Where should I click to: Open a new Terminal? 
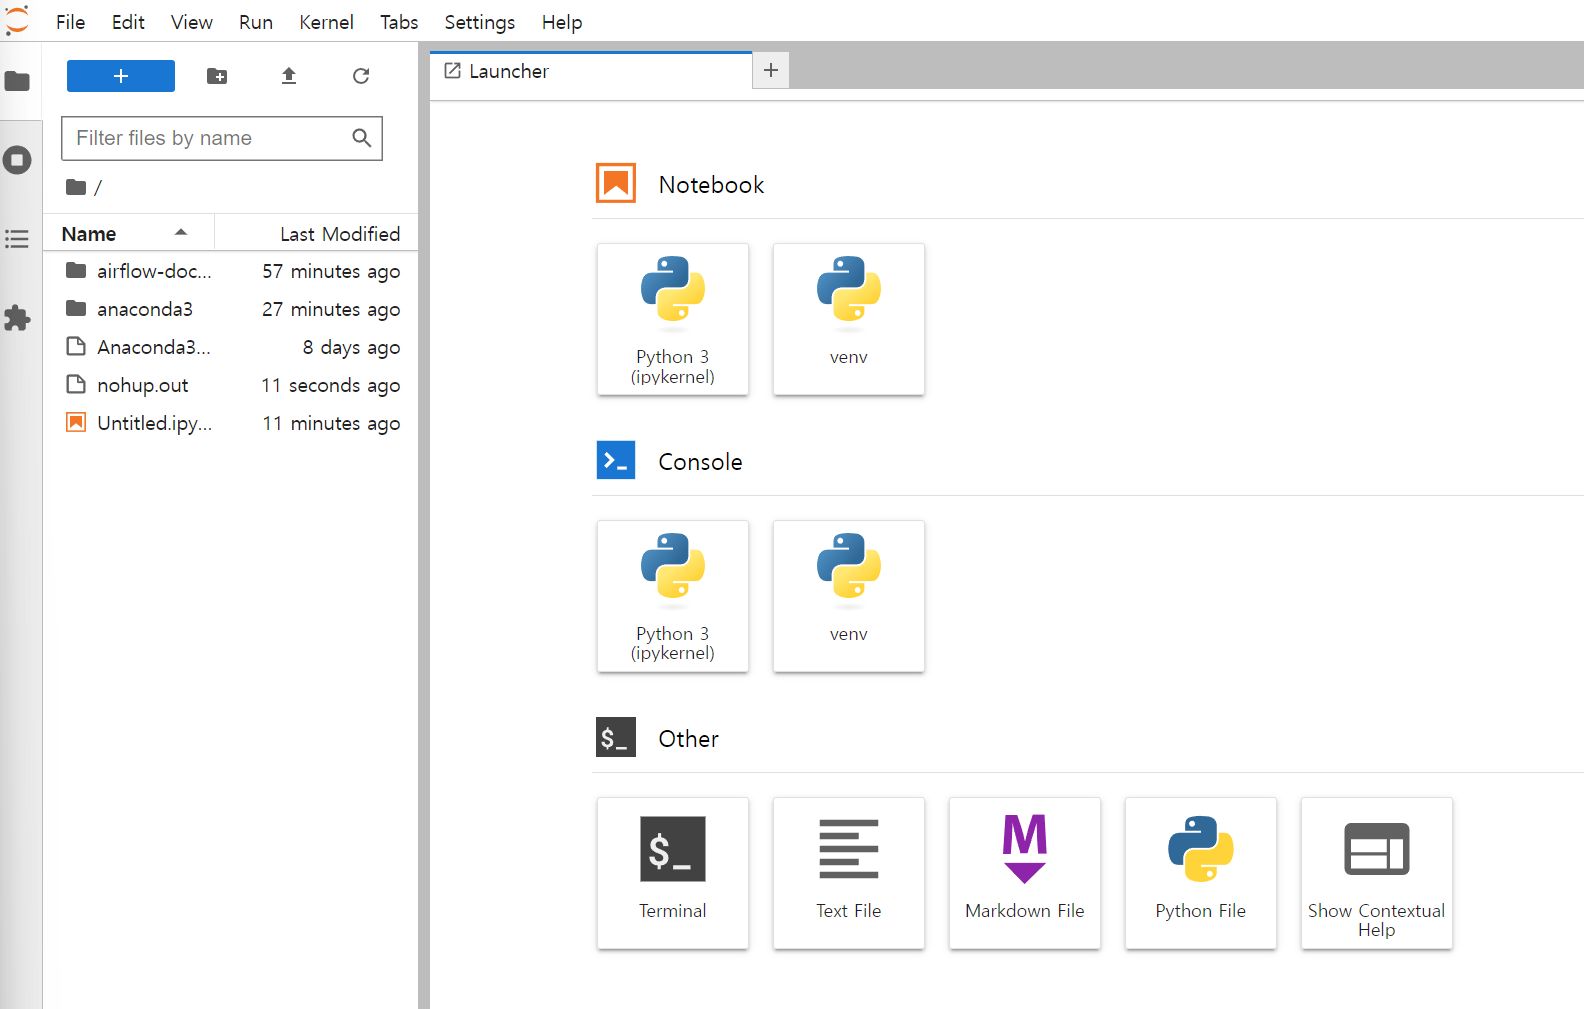tap(673, 873)
